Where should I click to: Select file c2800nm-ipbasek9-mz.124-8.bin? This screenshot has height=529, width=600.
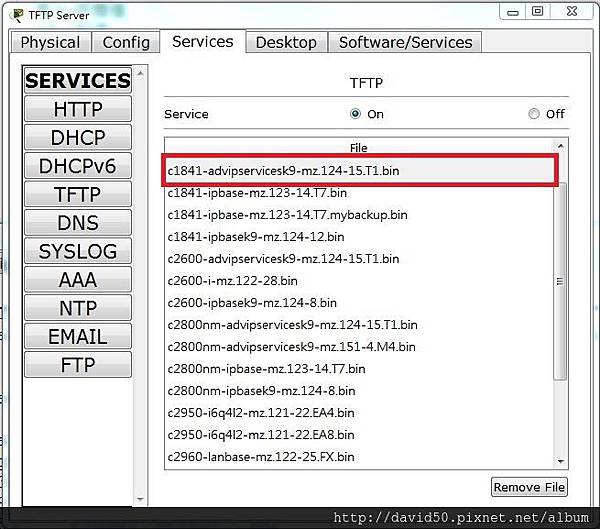tap(360, 391)
